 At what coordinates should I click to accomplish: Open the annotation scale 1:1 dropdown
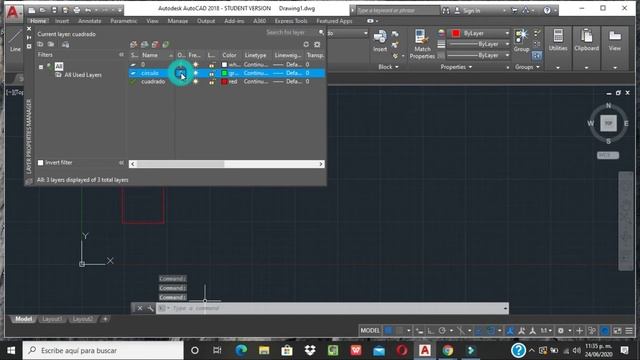click(546, 331)
